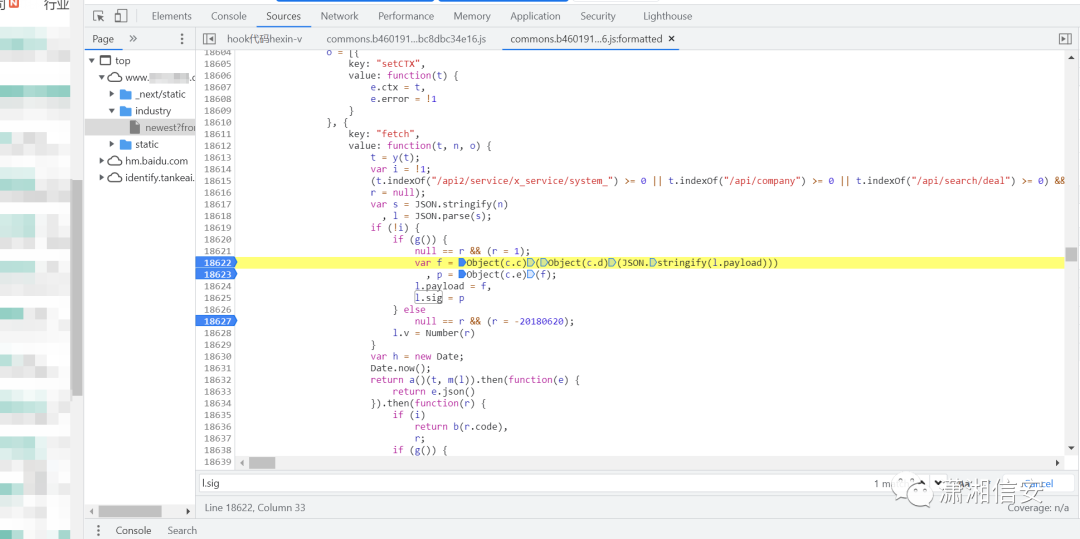The image size is (1080, 539).
Task: Click the industry folder icon
Action: 125,111
